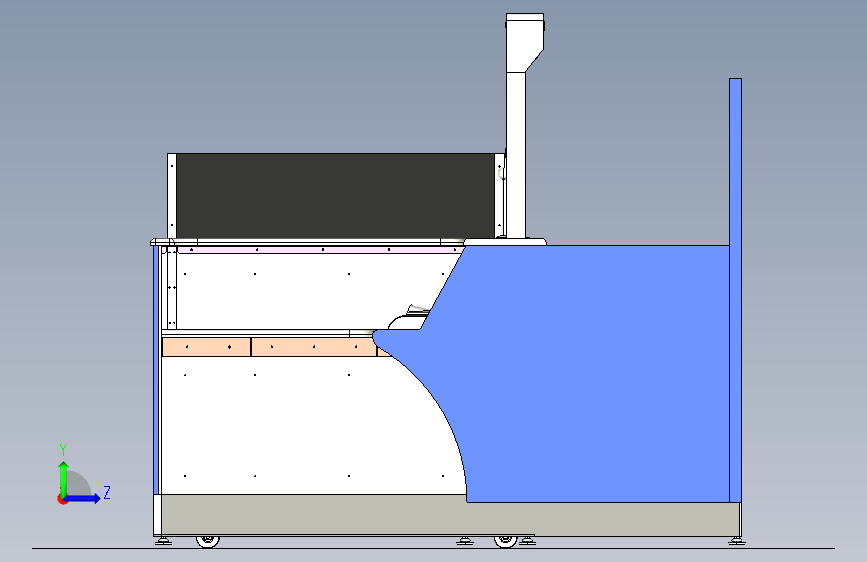This screenshot has width=867, height=562.
Task: Click the blue Z axis arrow of the triad
Action: [83, 498]
